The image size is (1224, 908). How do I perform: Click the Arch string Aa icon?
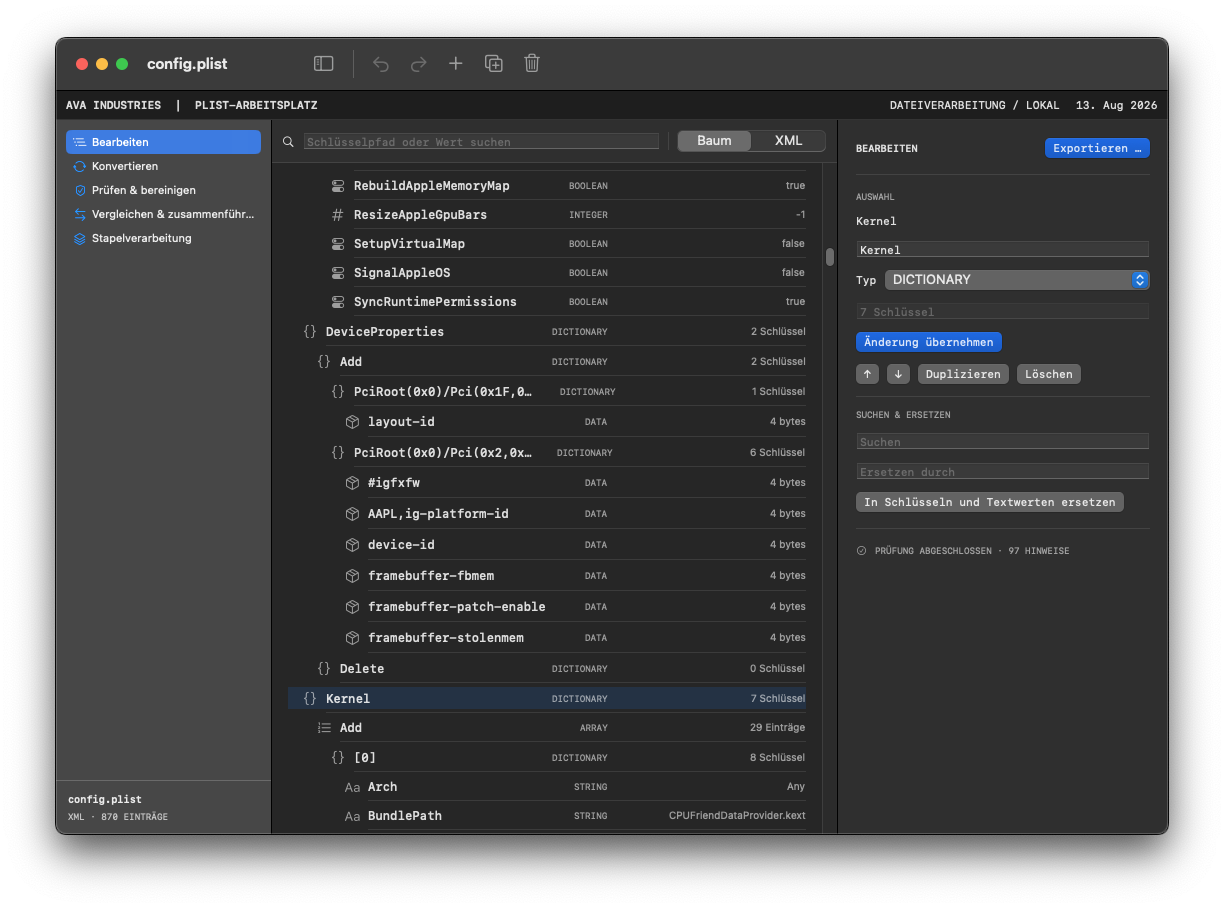coord(352,788)
